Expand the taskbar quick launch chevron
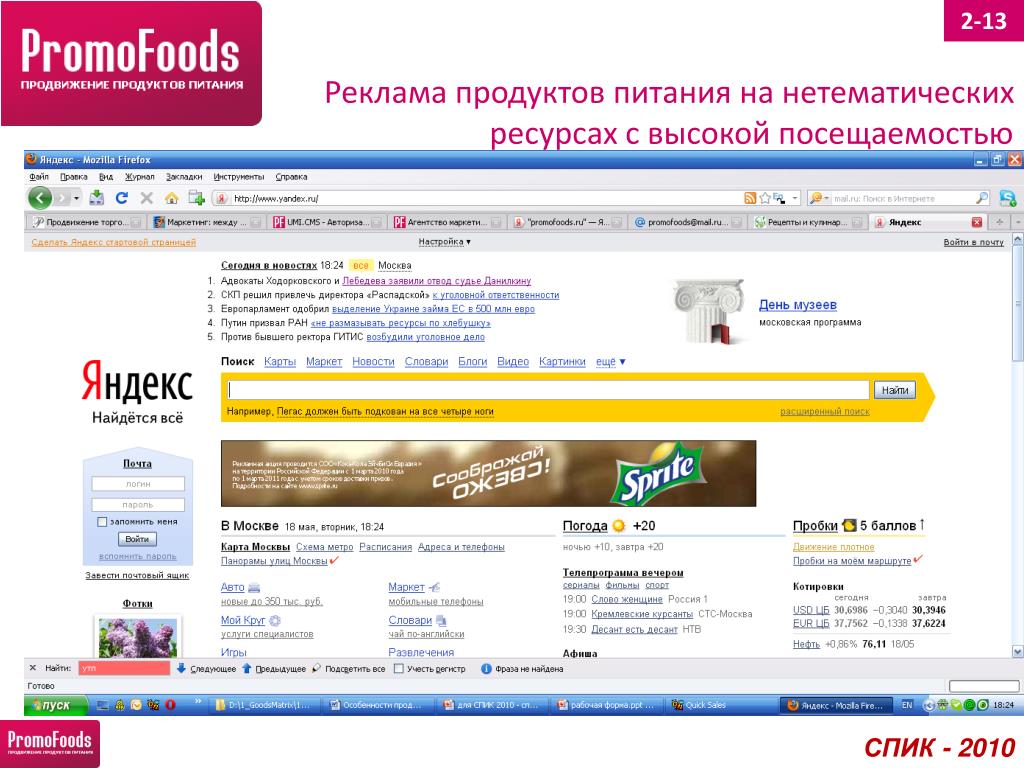 coord(198,702)
